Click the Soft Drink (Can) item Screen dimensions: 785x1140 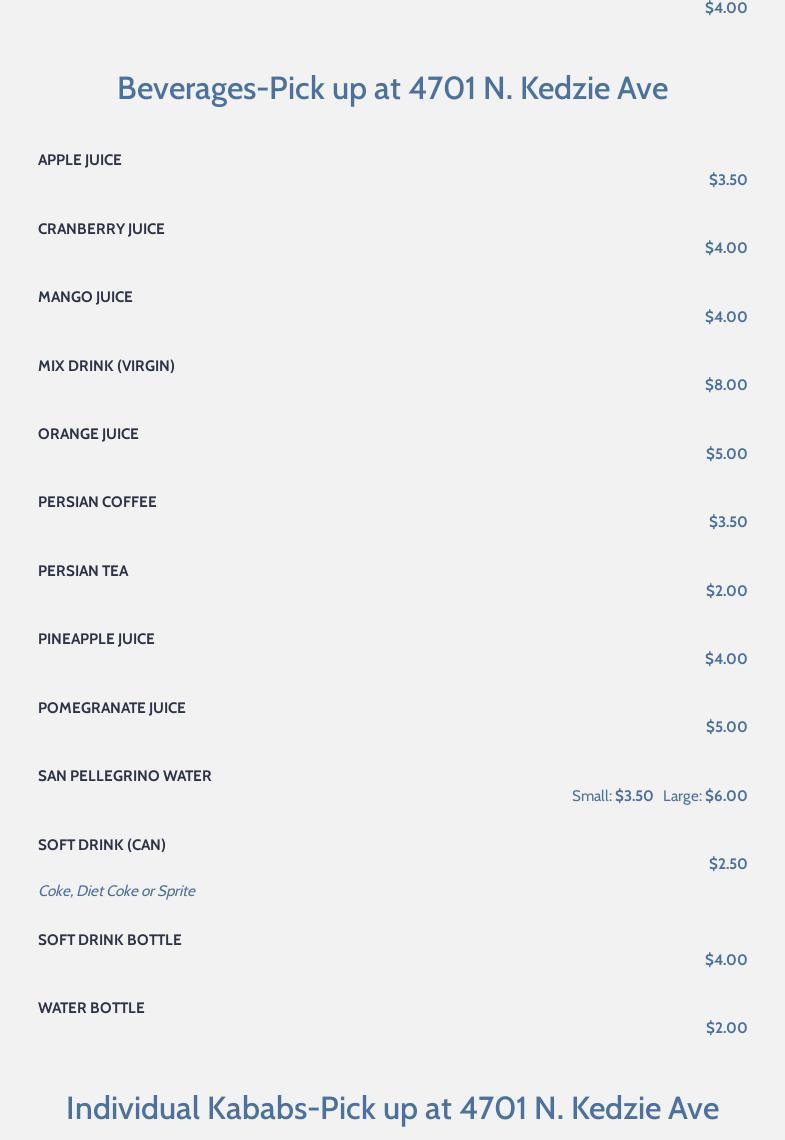coord(102,845)
